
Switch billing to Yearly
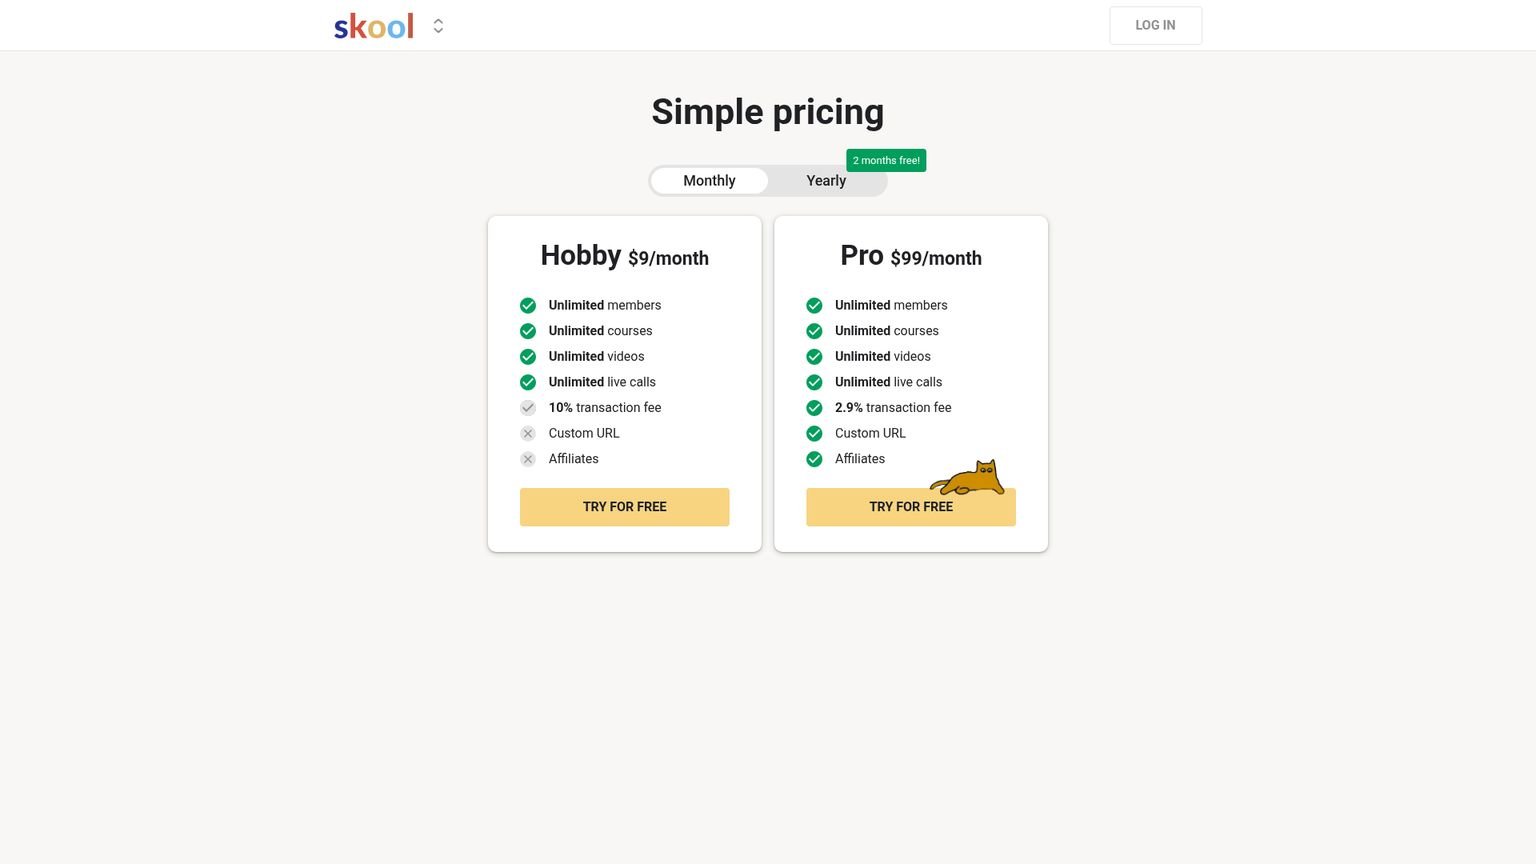pos(825,181)
